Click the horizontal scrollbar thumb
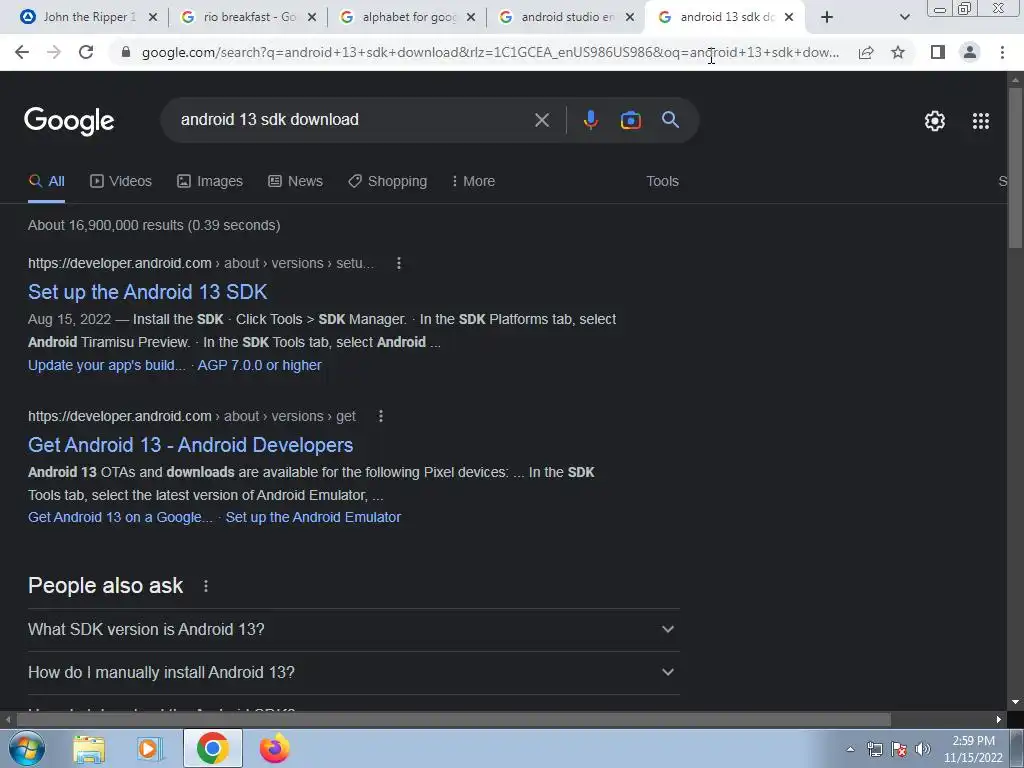This screenshot has width=1024, height=768. point(453,720)
